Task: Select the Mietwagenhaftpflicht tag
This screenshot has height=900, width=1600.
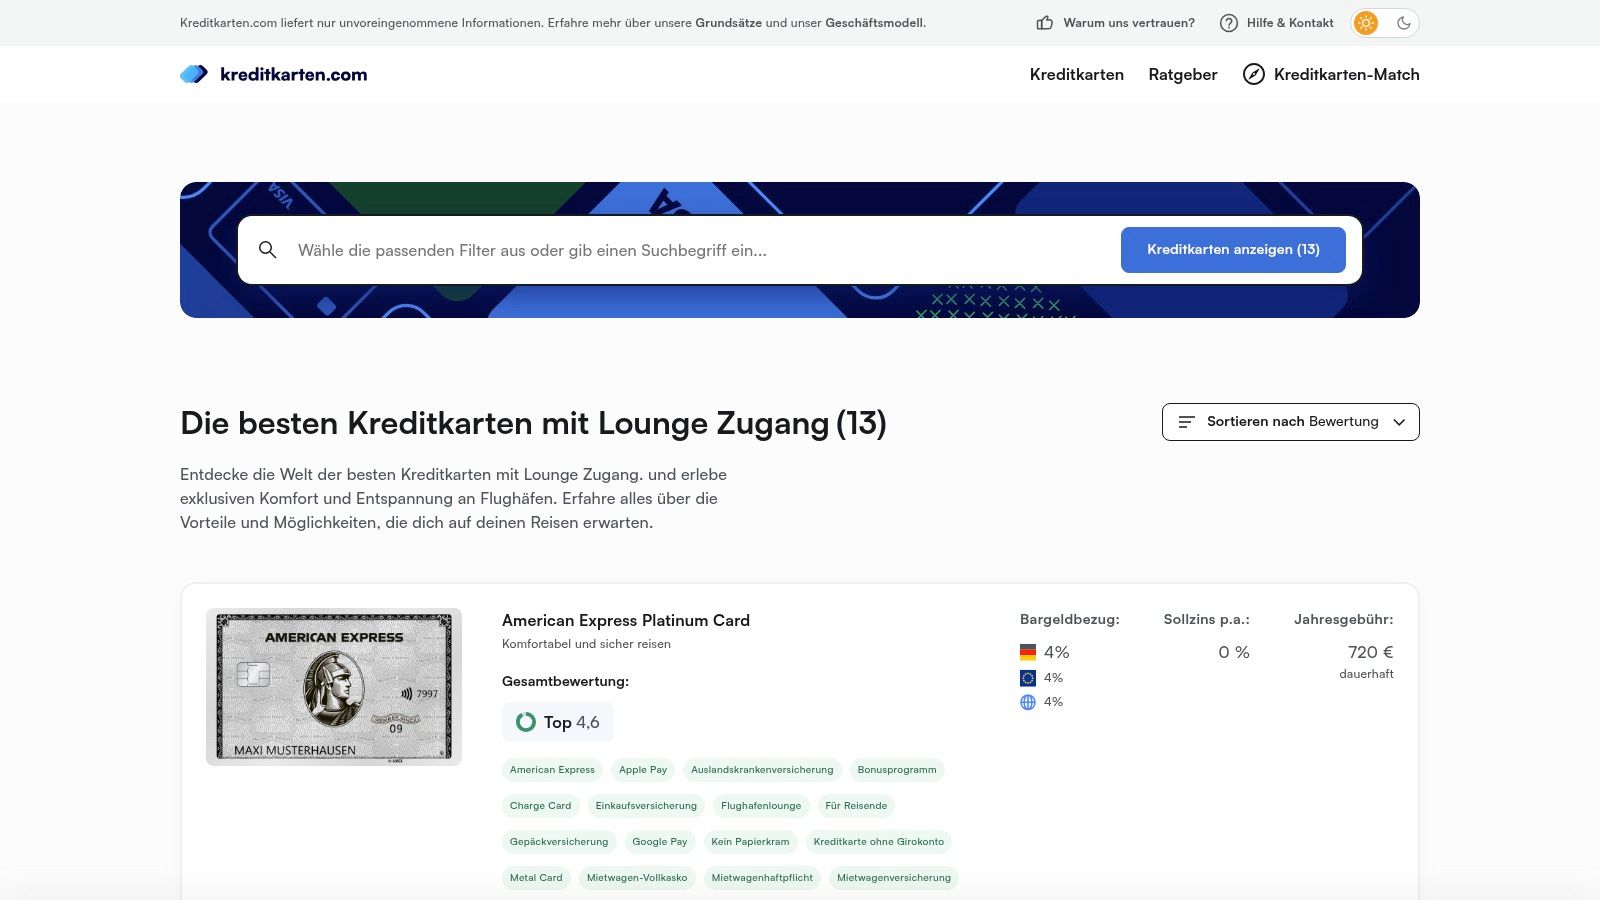Action: click(762, 878)
